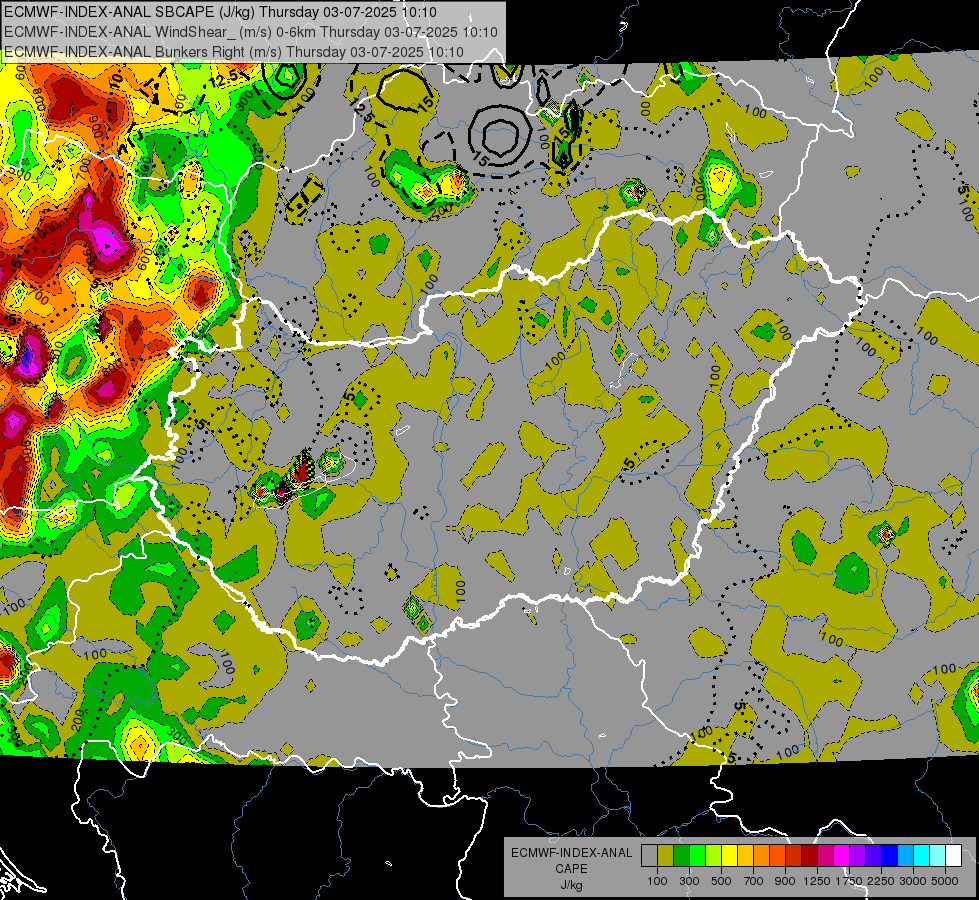Select the pink-magenta swatch after 1250
The width and height of the screenshot is (979, 900).
(825, 856)
